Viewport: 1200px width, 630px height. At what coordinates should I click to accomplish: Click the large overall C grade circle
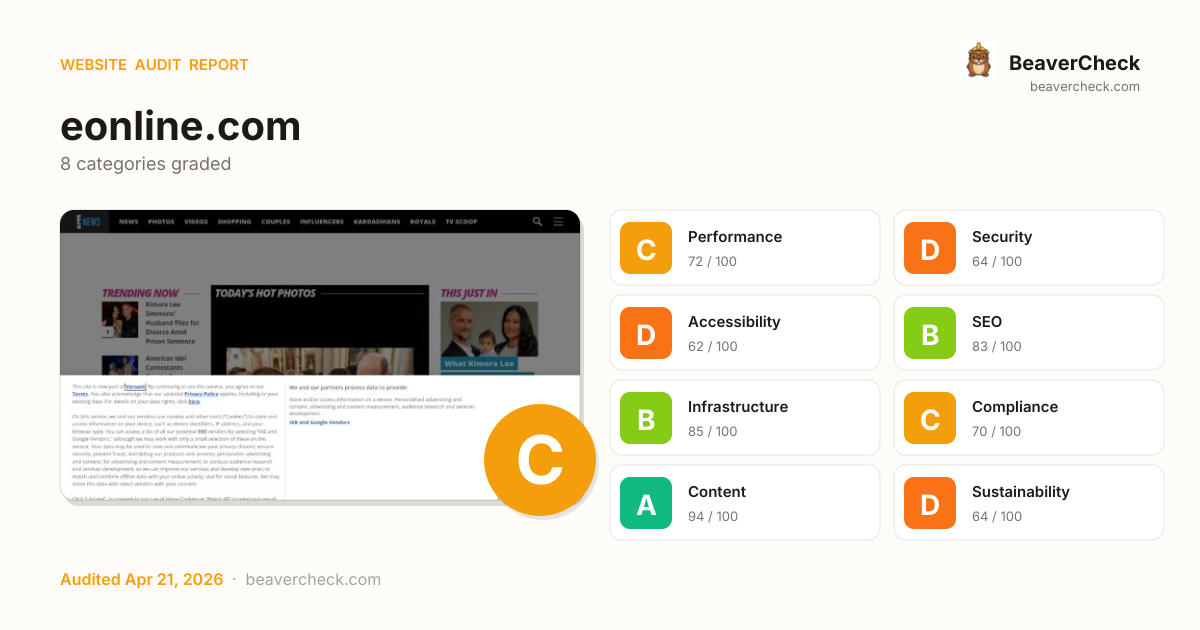[x=540, y=460]
